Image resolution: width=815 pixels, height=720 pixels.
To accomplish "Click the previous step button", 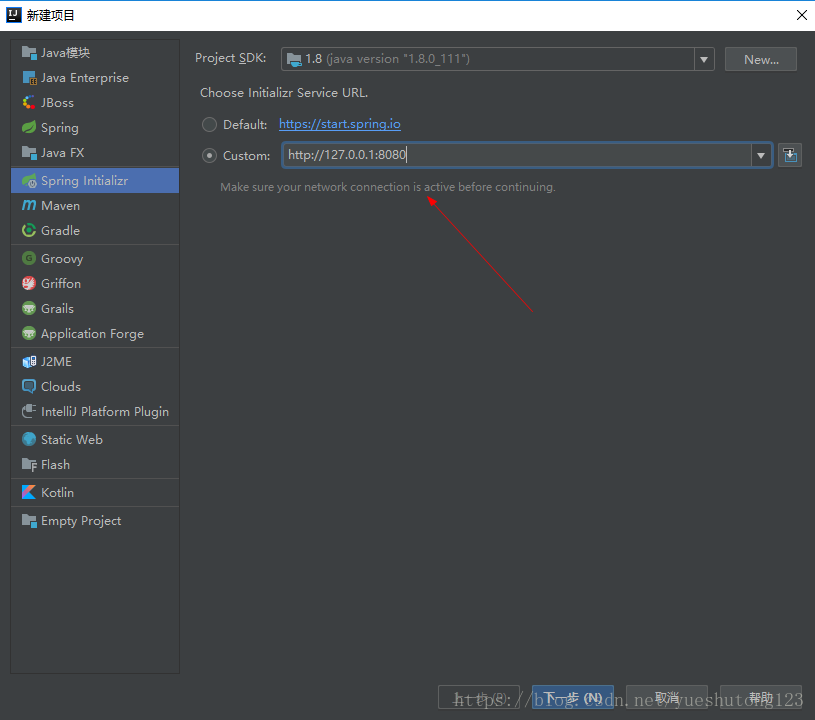I will coord(479,697).
